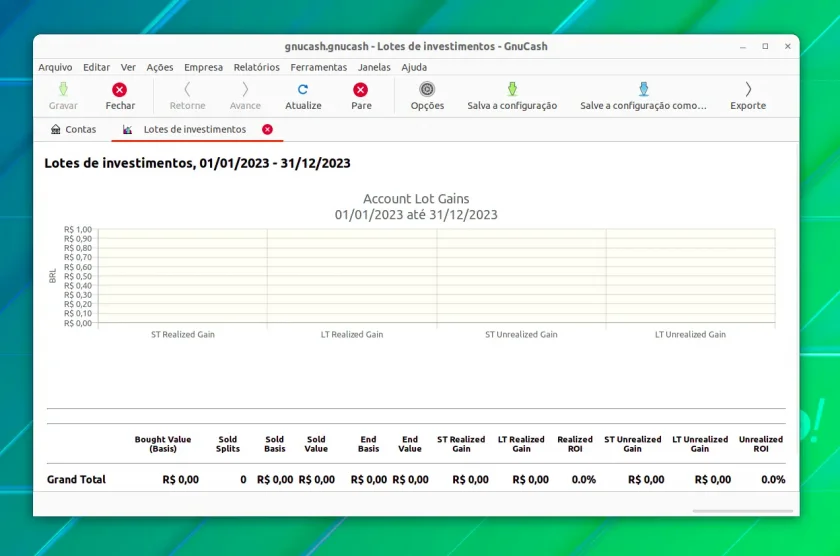Click the LT Realized Gain chart axis label
Screen dimensions: 840x556
(x=352, y=334)
